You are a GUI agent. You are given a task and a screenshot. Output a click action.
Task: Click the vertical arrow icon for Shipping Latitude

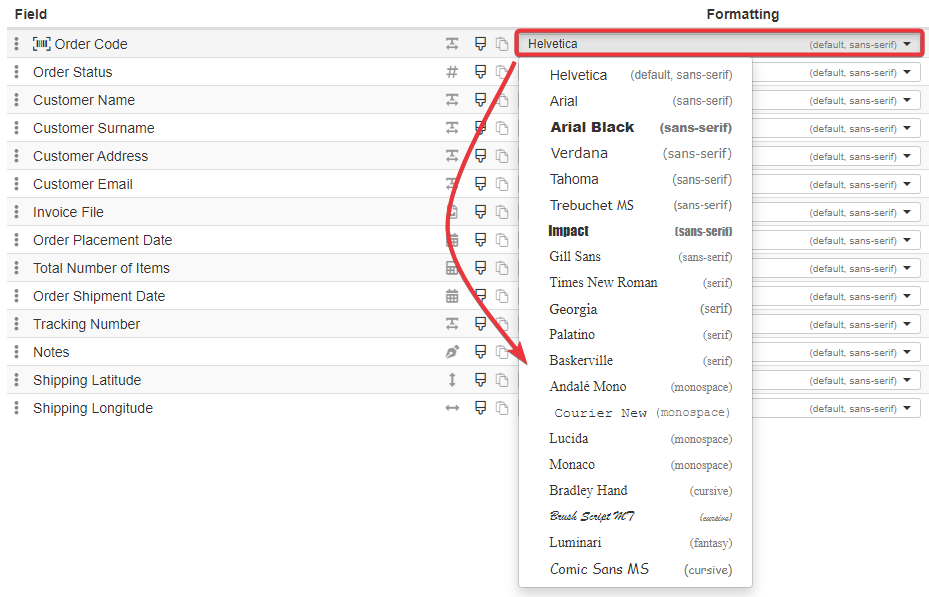click(x=452, y=380)
